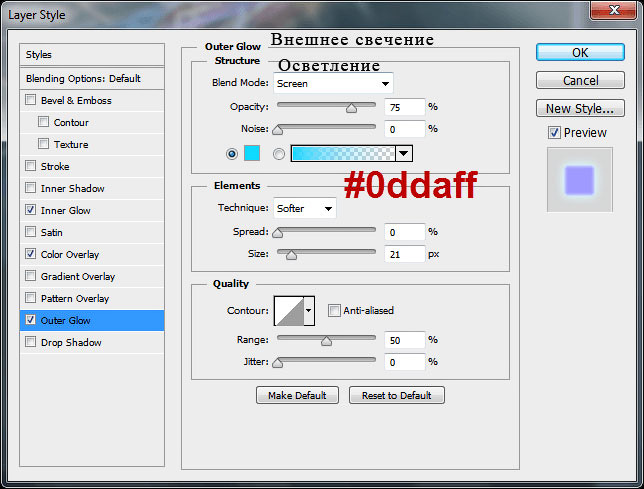Click the Size field showing 21
Screen dimensions: 644x489
405,255
